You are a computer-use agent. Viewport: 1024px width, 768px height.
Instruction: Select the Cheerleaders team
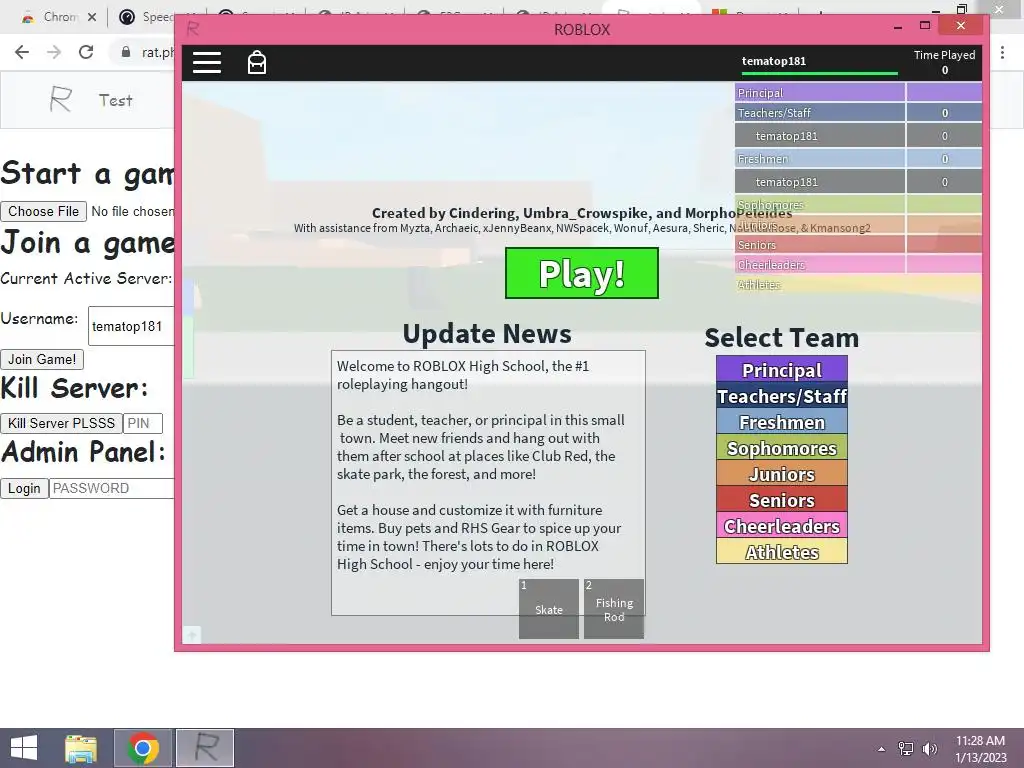pos(782,526)
